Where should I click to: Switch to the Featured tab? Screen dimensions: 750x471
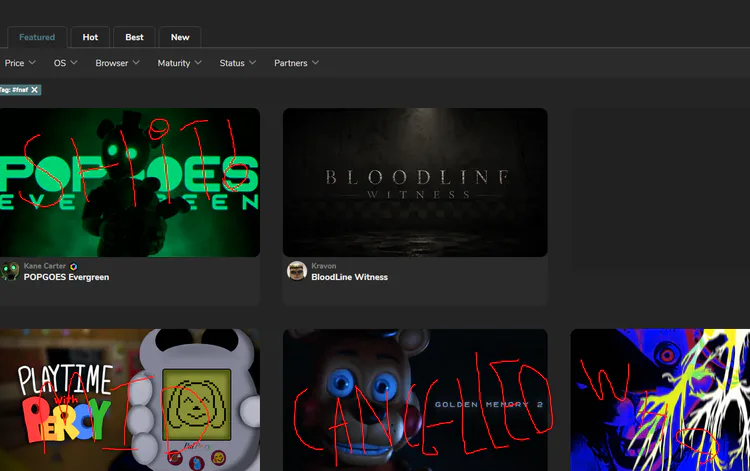[37, 37]
